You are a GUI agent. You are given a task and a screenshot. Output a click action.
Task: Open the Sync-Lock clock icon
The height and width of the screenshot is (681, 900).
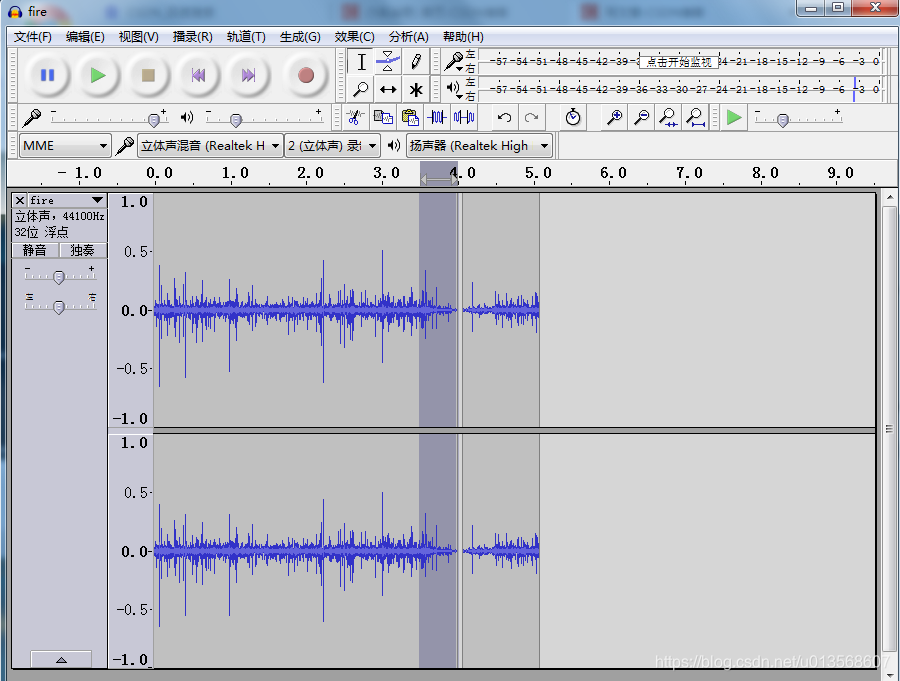pyautogui.click(x=572, y=118)
